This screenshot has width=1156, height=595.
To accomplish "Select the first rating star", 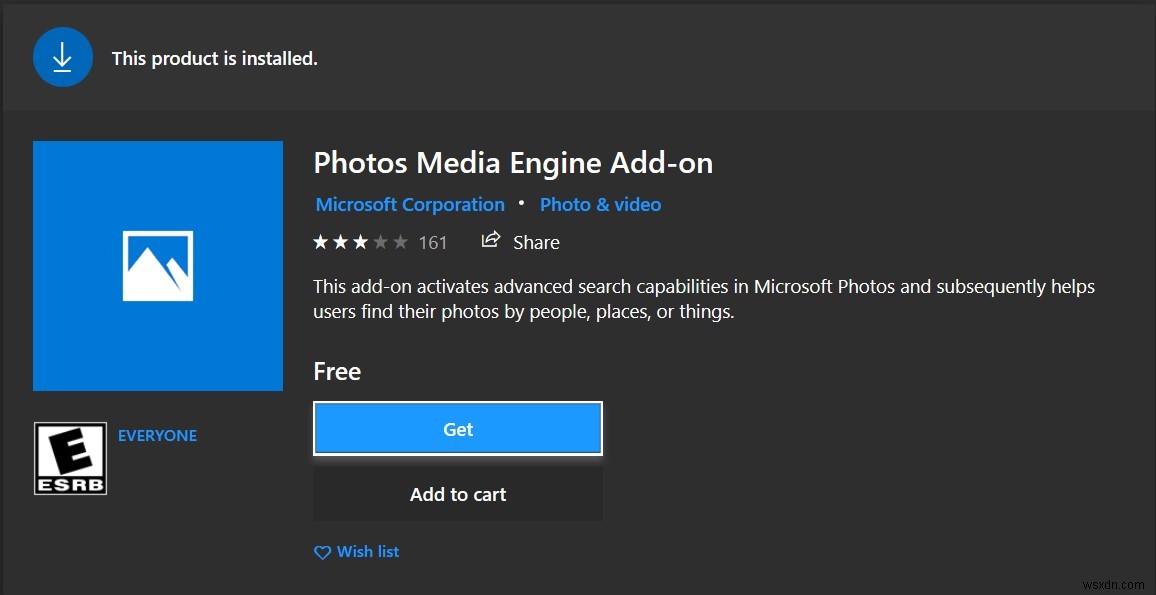I will (x=320, y=240).
